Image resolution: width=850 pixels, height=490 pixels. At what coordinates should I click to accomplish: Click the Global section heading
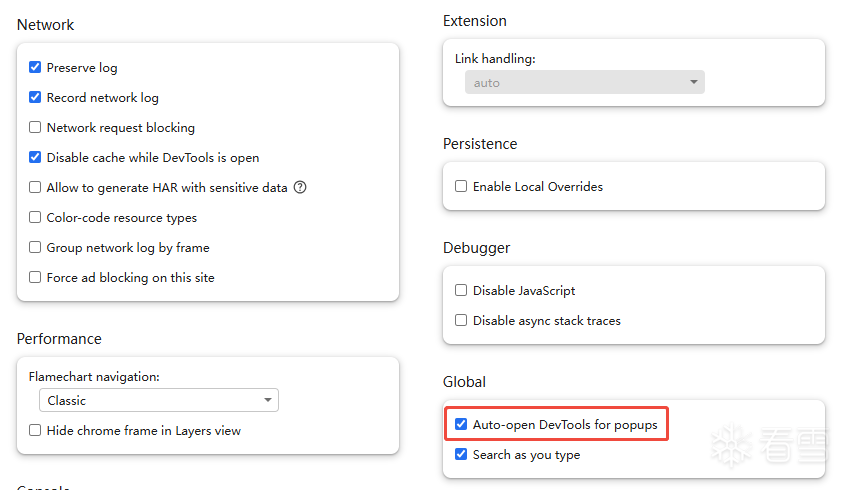pos(464,382)
